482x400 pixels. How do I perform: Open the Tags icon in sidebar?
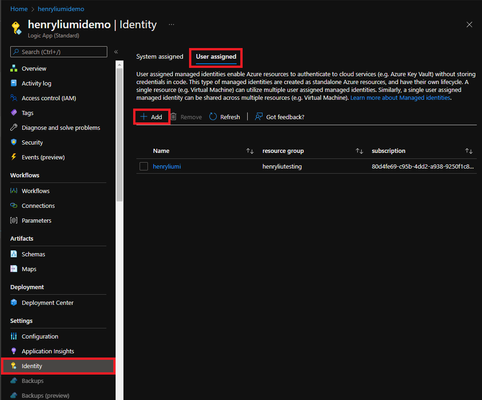(x=14, y=113)
